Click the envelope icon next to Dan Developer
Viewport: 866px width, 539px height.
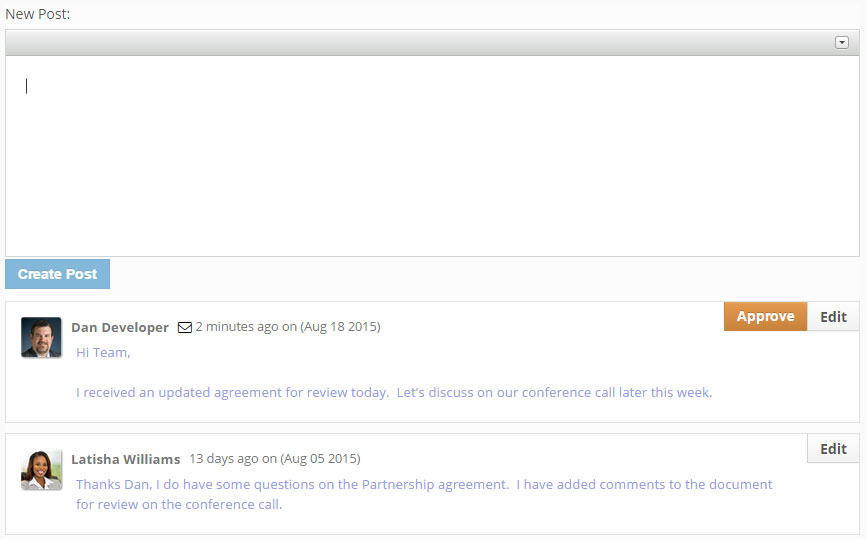(x=184, y=327)
